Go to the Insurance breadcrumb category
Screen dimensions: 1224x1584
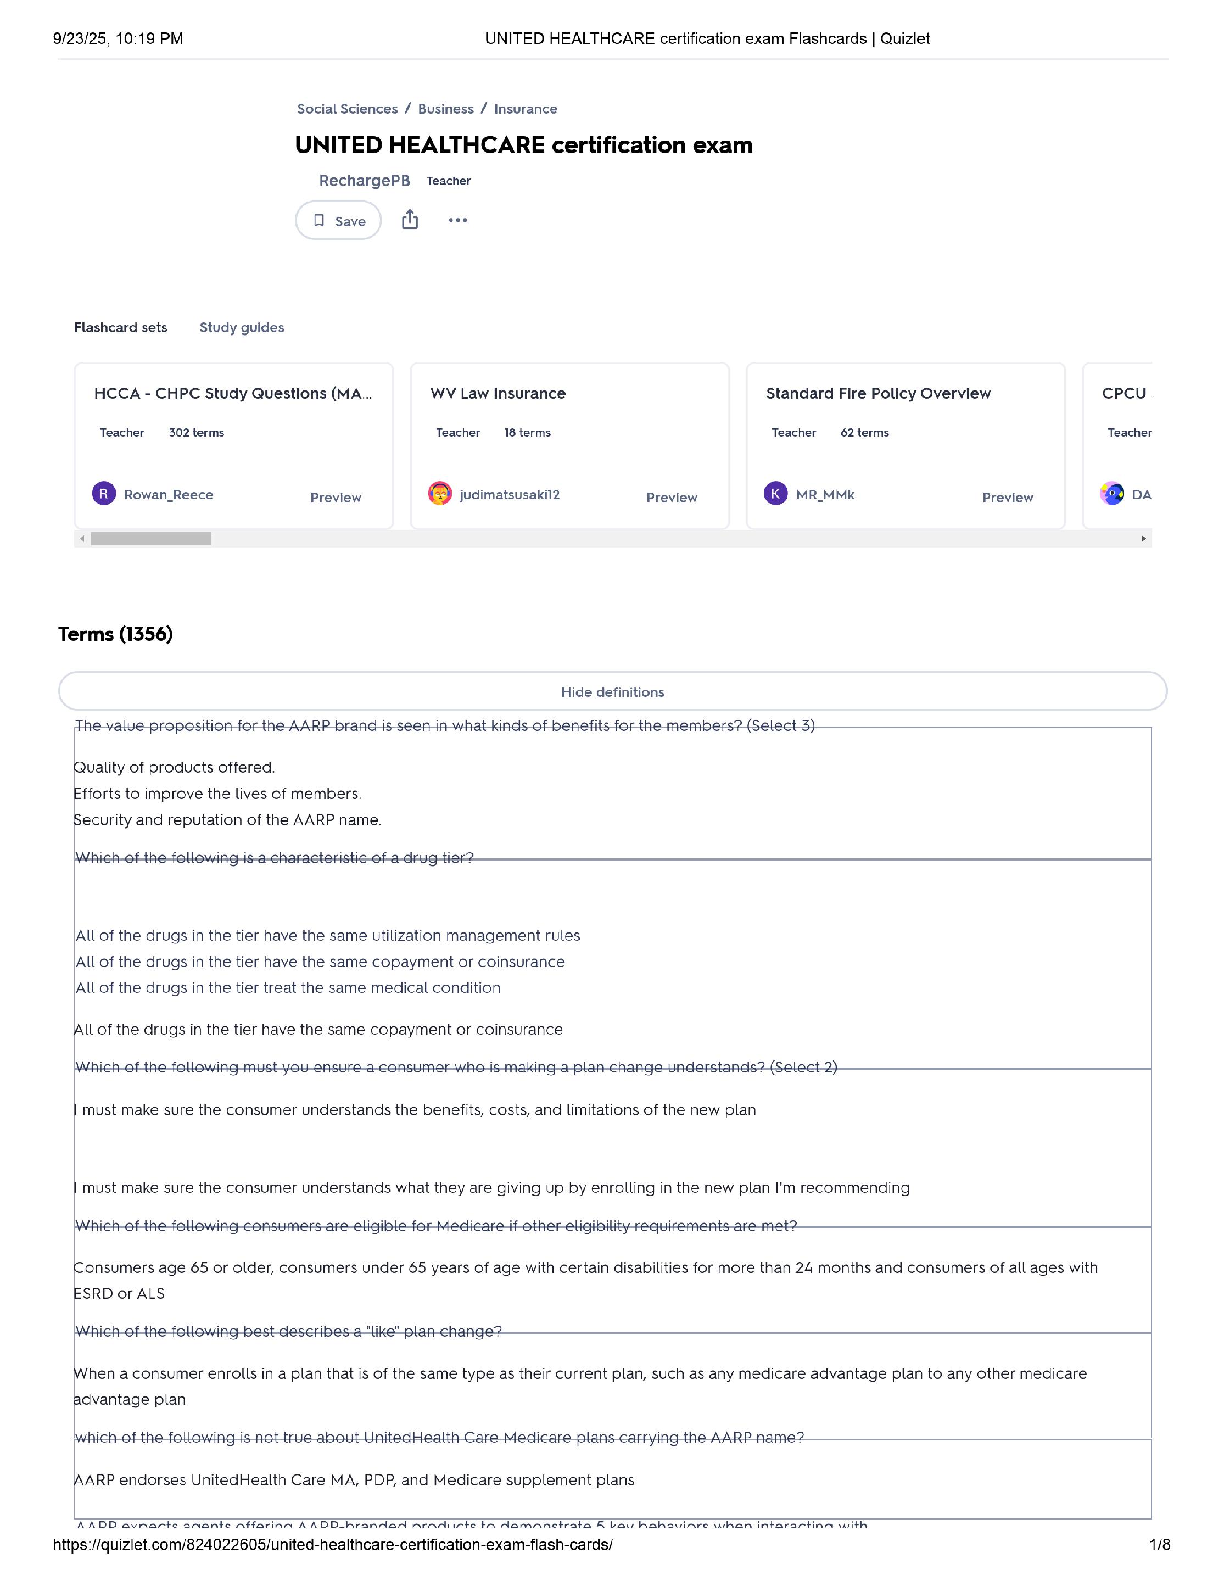[x=525, y=109]
